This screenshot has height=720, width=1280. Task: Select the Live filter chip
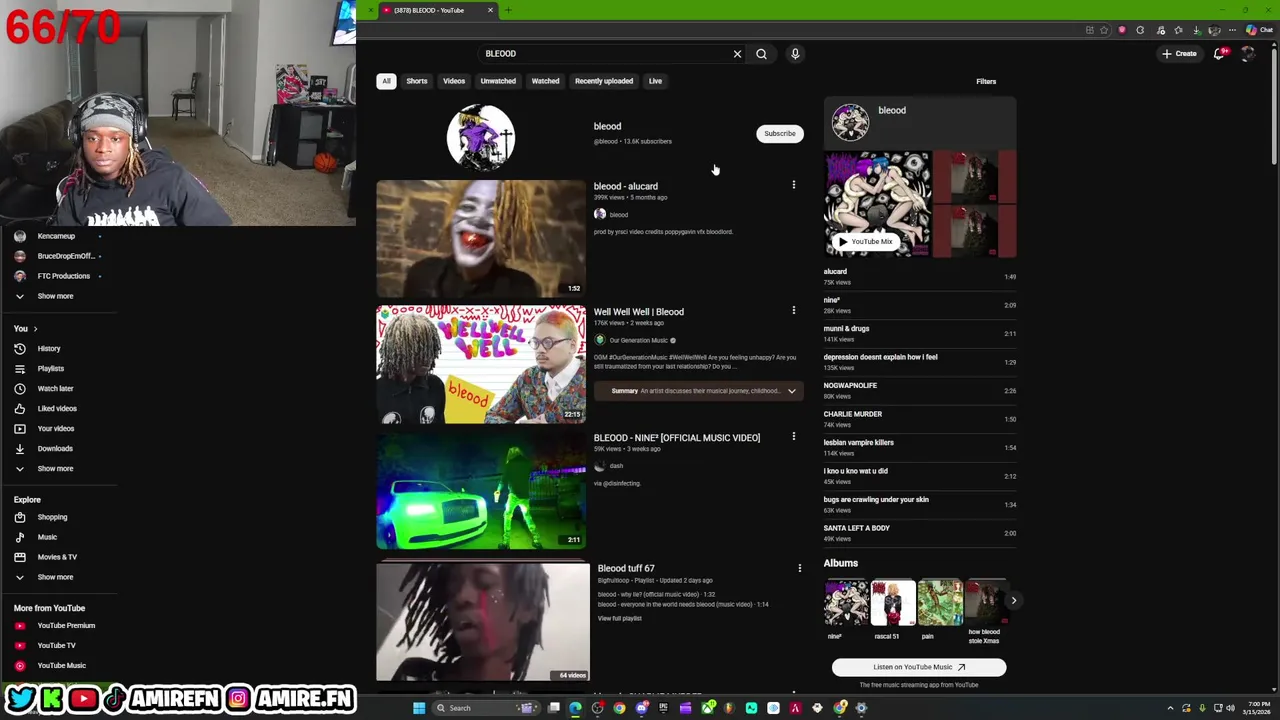(655, 81)
